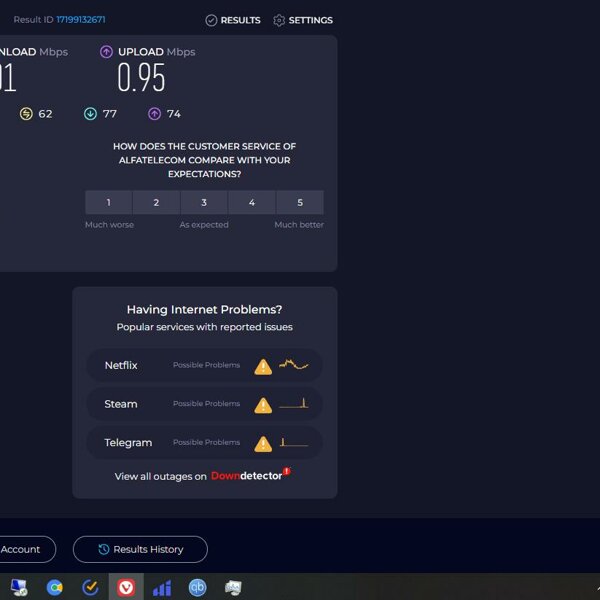Rate customer service as 3

click(204, 202)
